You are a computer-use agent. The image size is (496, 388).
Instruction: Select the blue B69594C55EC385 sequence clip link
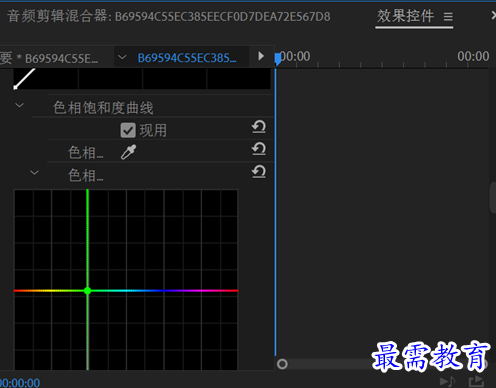[187, 58]
